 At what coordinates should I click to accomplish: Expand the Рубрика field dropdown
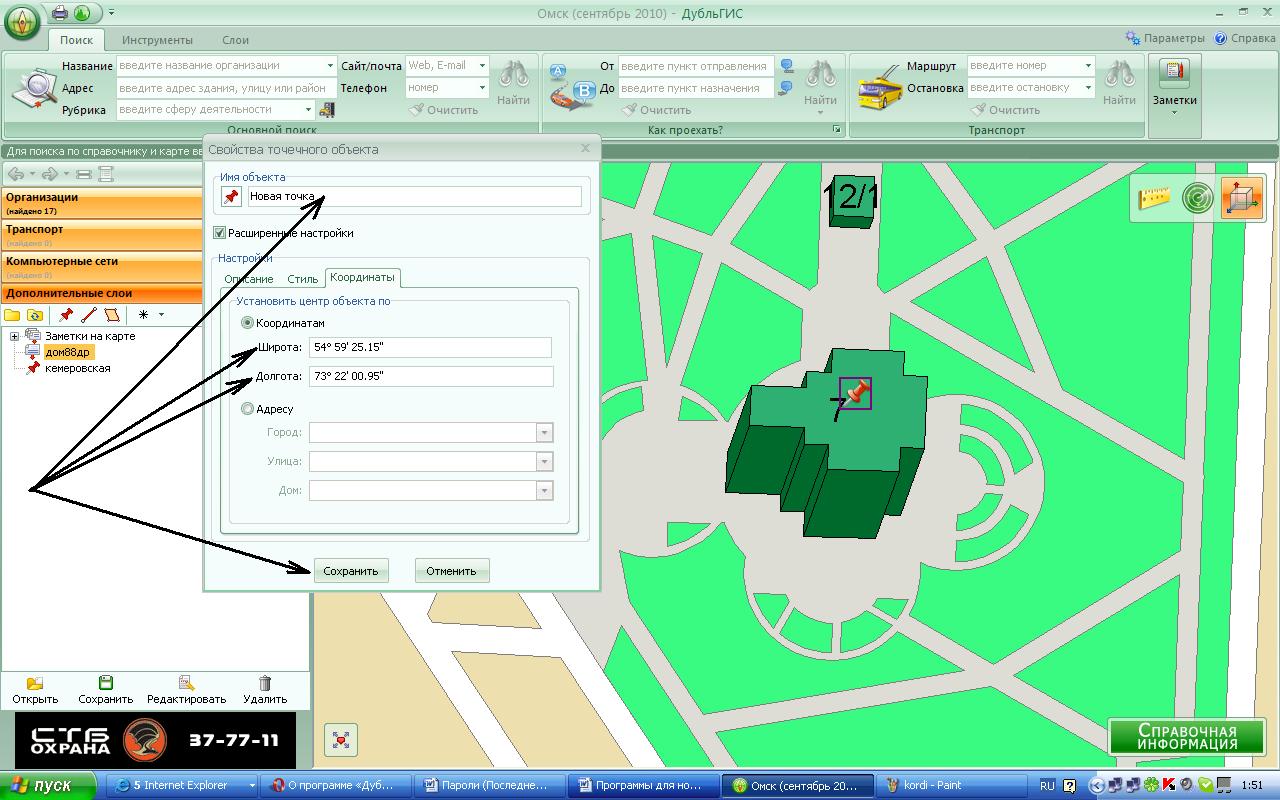[308, 109]
